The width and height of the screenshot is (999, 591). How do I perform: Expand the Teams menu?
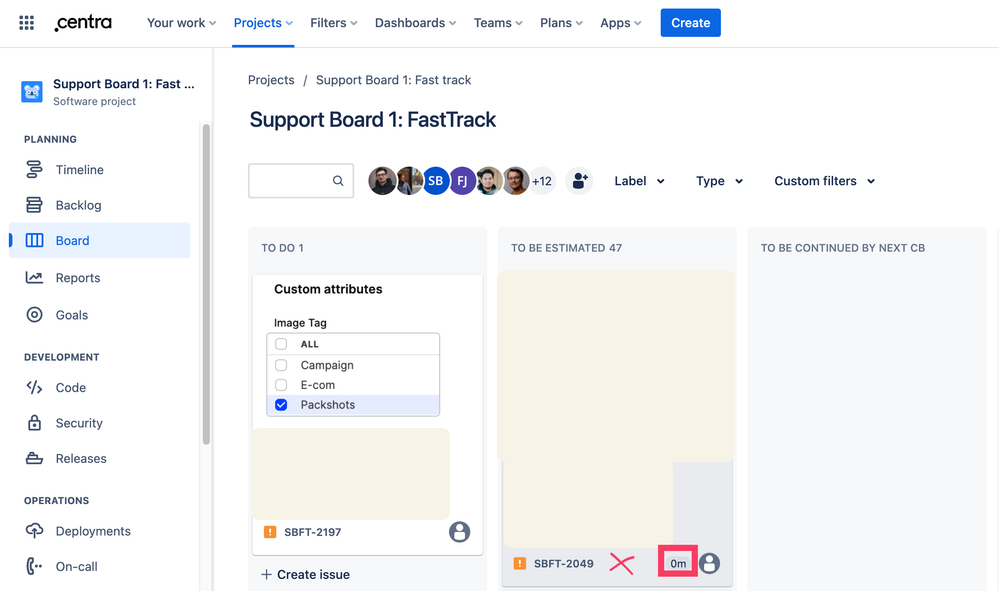click(x=498, y=23)
